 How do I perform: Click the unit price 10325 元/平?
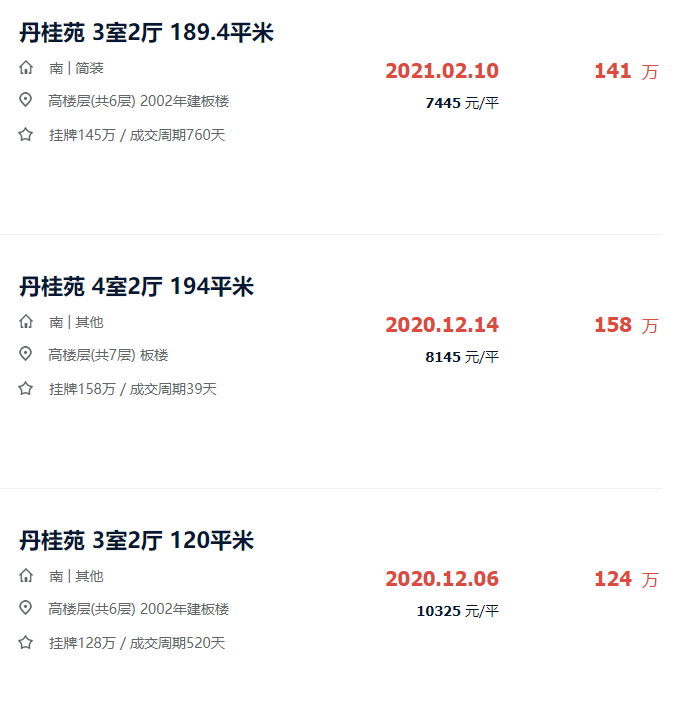pos(458,611)
